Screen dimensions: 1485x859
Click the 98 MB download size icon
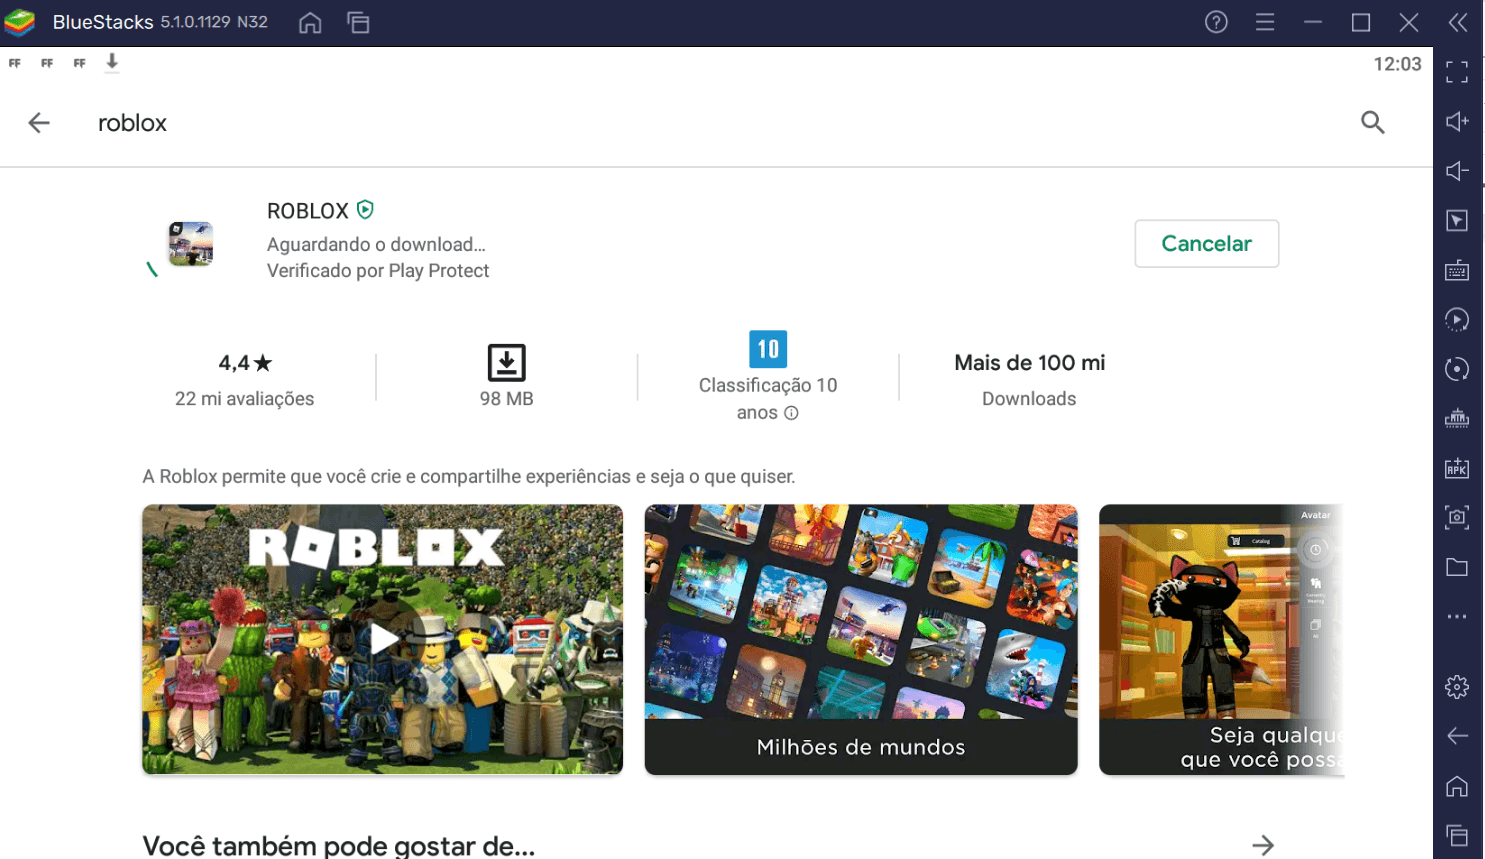506,362
